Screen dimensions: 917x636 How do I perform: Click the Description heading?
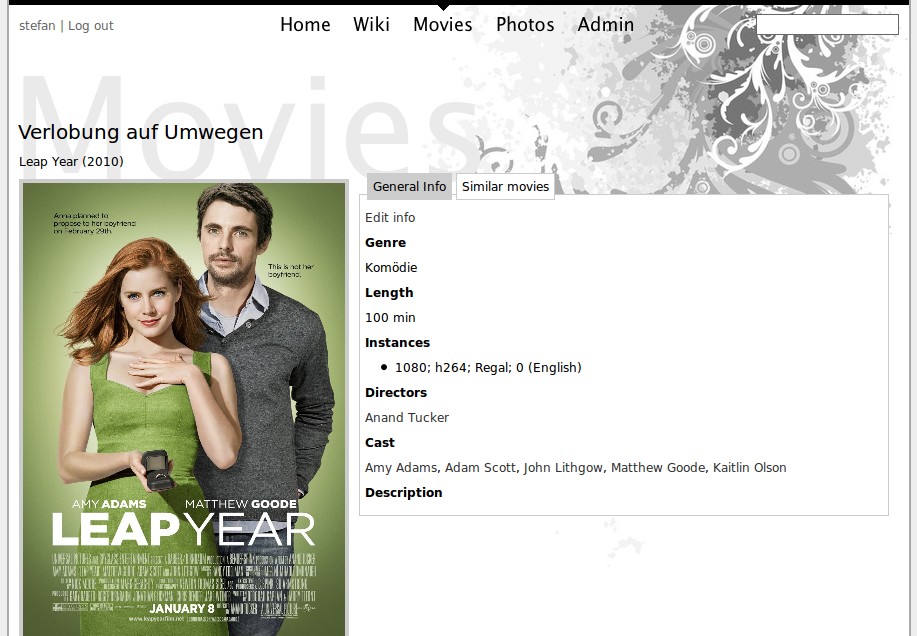(x=404, y=493)
